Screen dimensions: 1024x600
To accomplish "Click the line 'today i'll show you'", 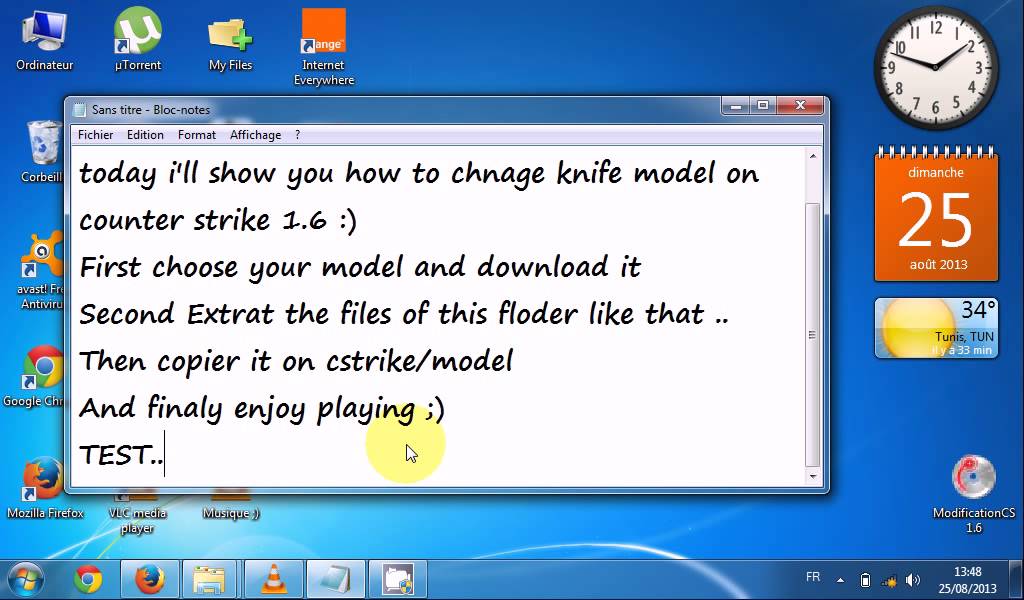I will click(418, 174).
